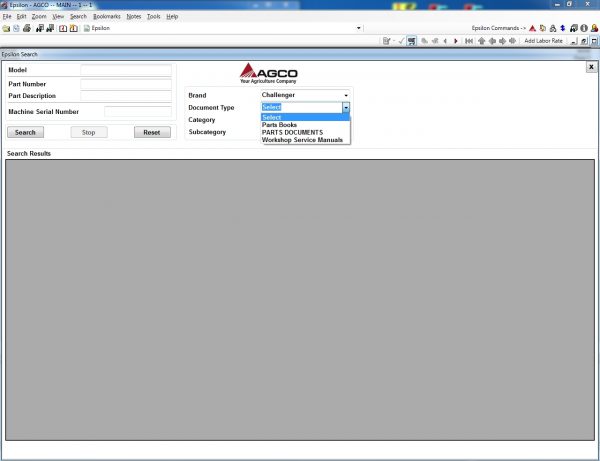Click the copy documents Epsilon command icon
This screenshot has height=461, width=600.
(x=543, y=28)
